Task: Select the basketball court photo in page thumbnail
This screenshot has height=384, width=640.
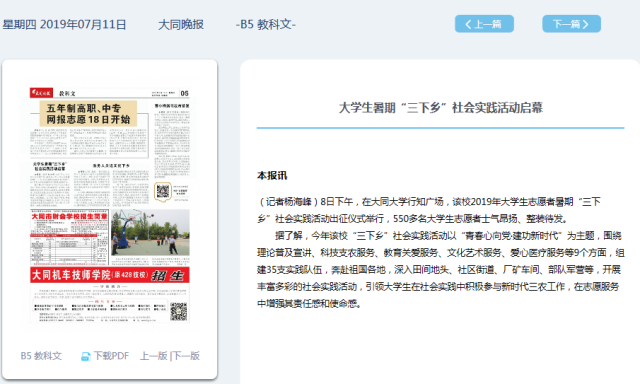Action: point(150,233)
